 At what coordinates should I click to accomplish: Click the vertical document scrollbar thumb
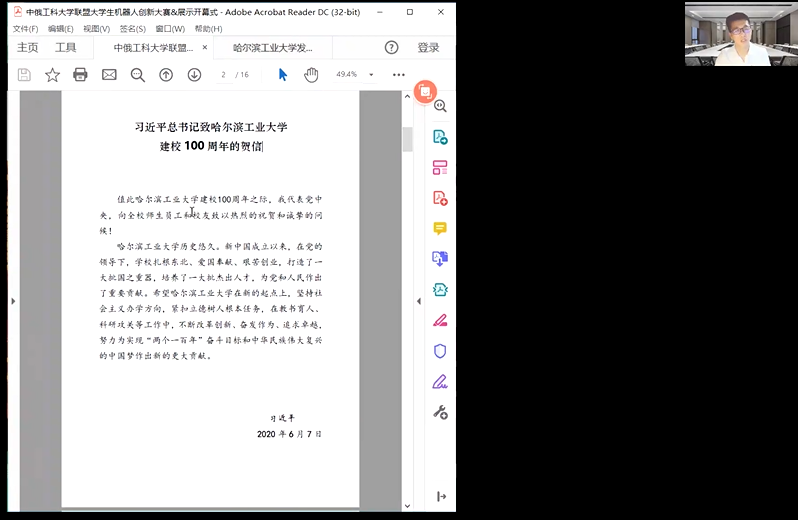[x=407, y=140]
